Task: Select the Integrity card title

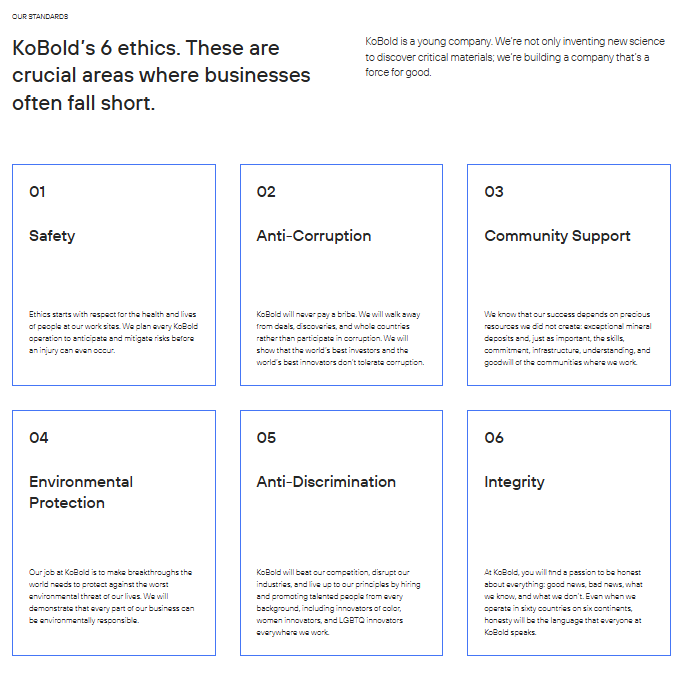Action: click(x=514, y=482)
